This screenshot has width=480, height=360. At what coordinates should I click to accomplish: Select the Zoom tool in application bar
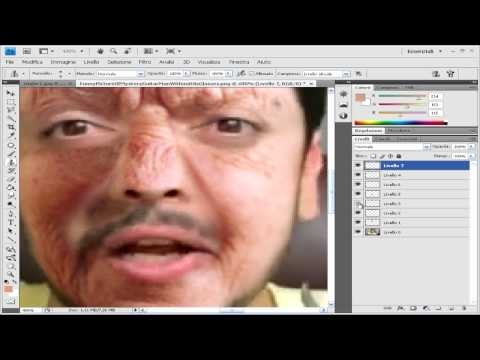(x=114, y=51)
